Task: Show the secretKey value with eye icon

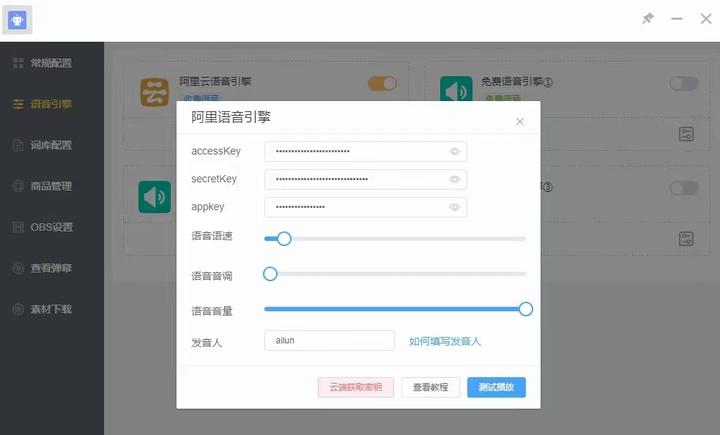Action: coord(455,179)
